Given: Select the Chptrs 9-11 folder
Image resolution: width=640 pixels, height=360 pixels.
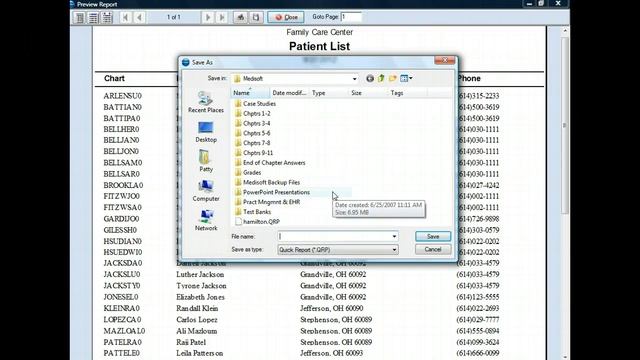Looking at the screenshot, I should tap(253, 153).
